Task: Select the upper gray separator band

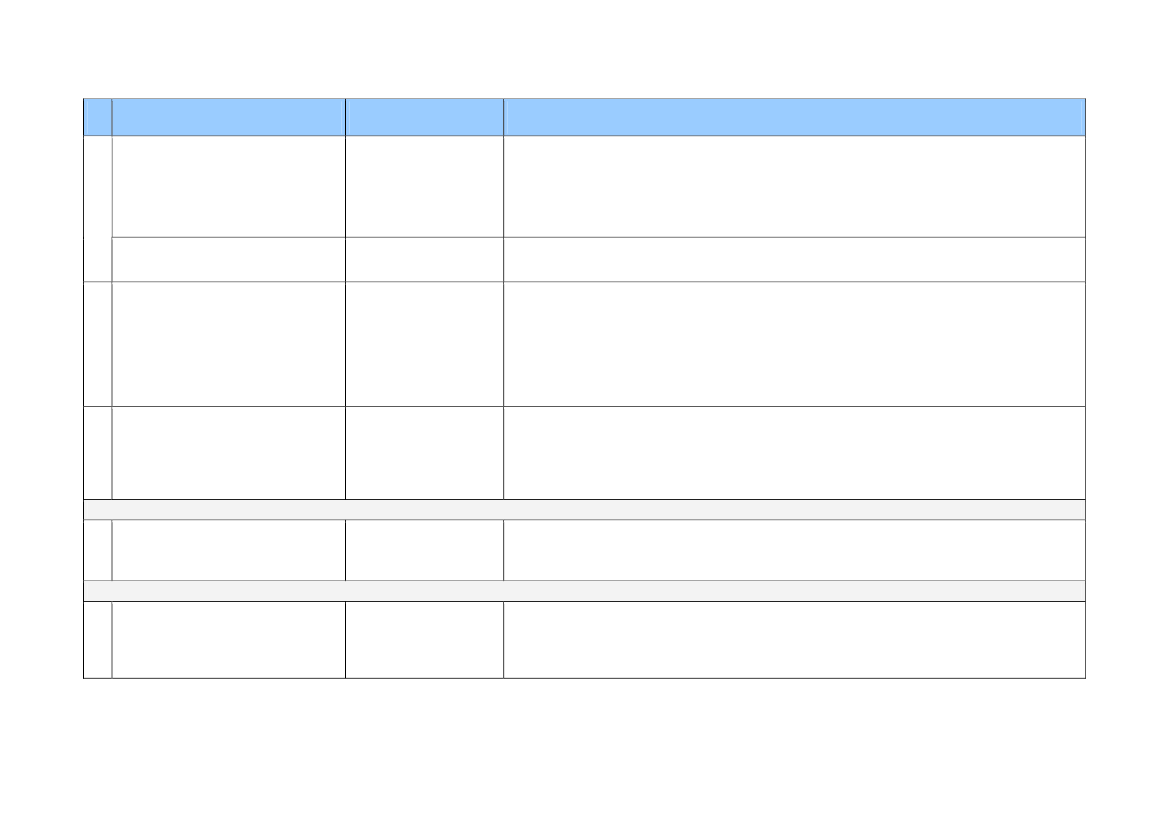Action: pos(584,510)
